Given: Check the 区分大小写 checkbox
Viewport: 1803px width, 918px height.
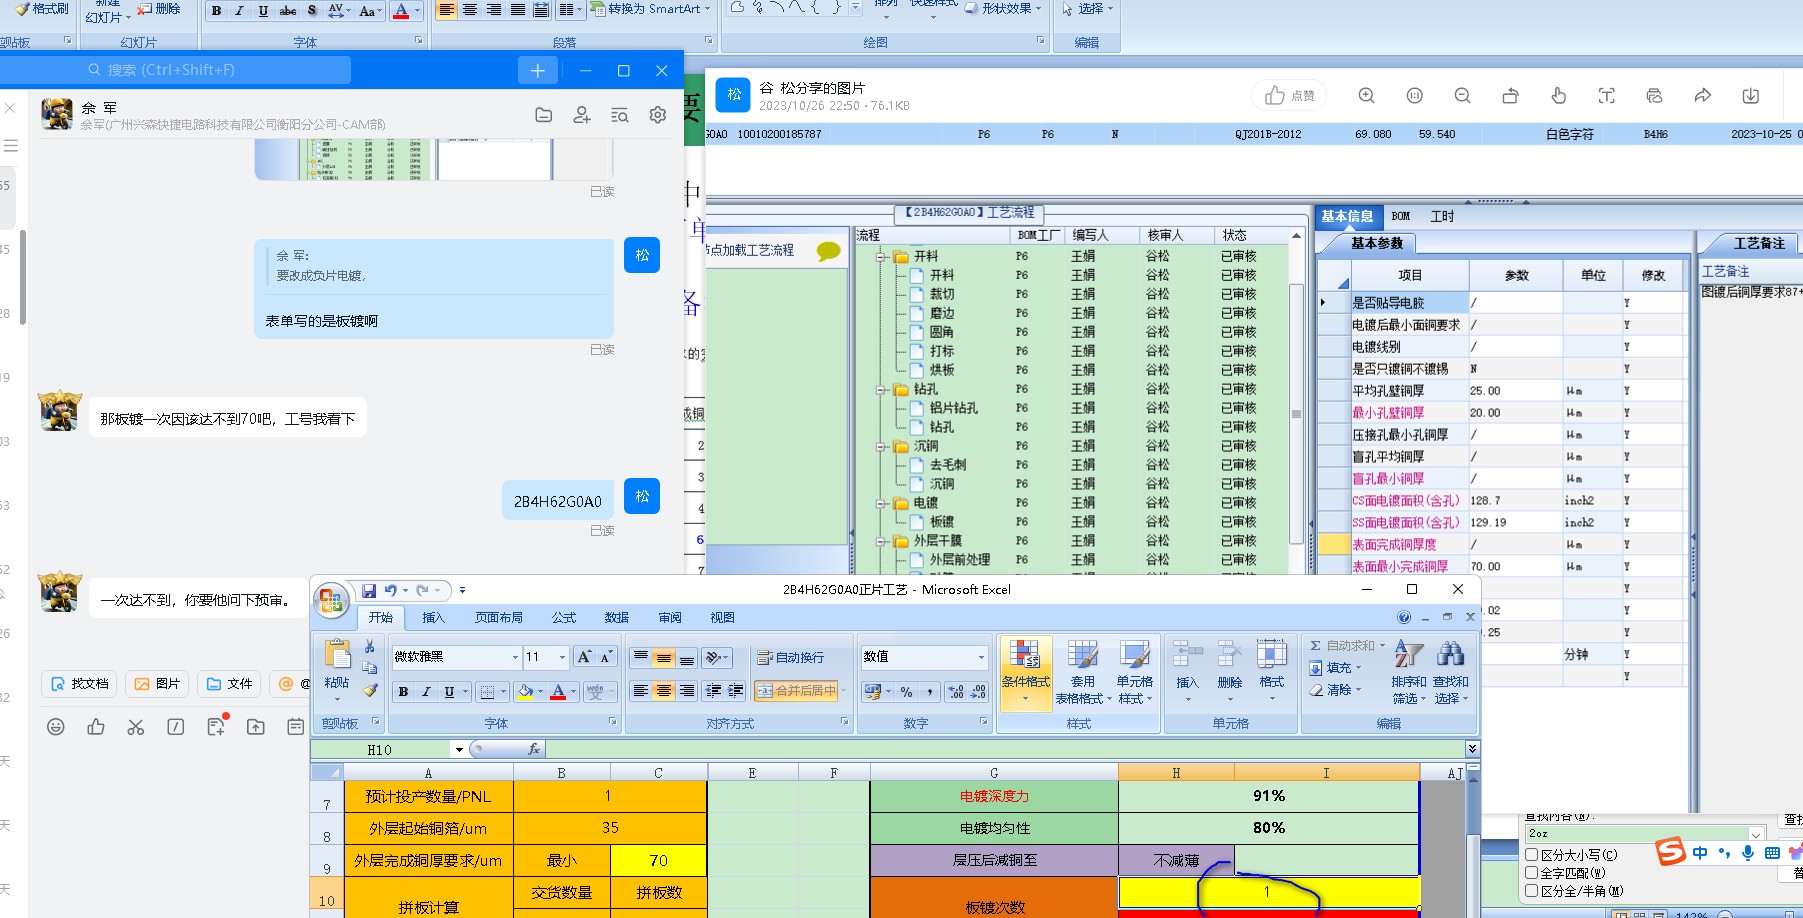Looking at the screenshot, I should (x=1531, y=855).
